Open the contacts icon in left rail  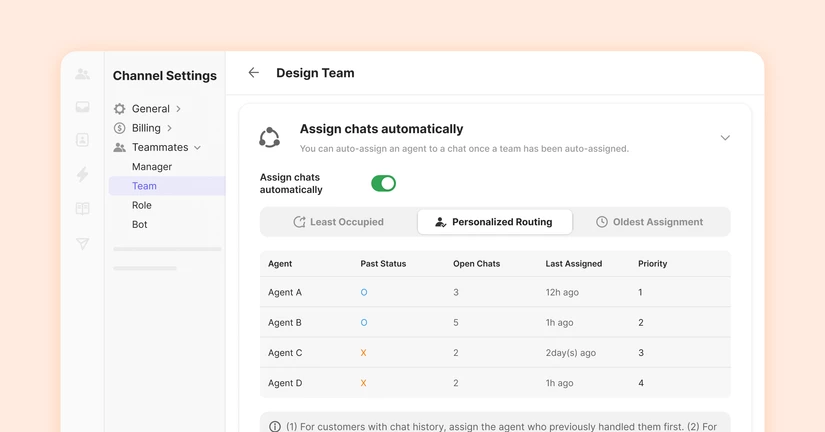click(83, 140)
